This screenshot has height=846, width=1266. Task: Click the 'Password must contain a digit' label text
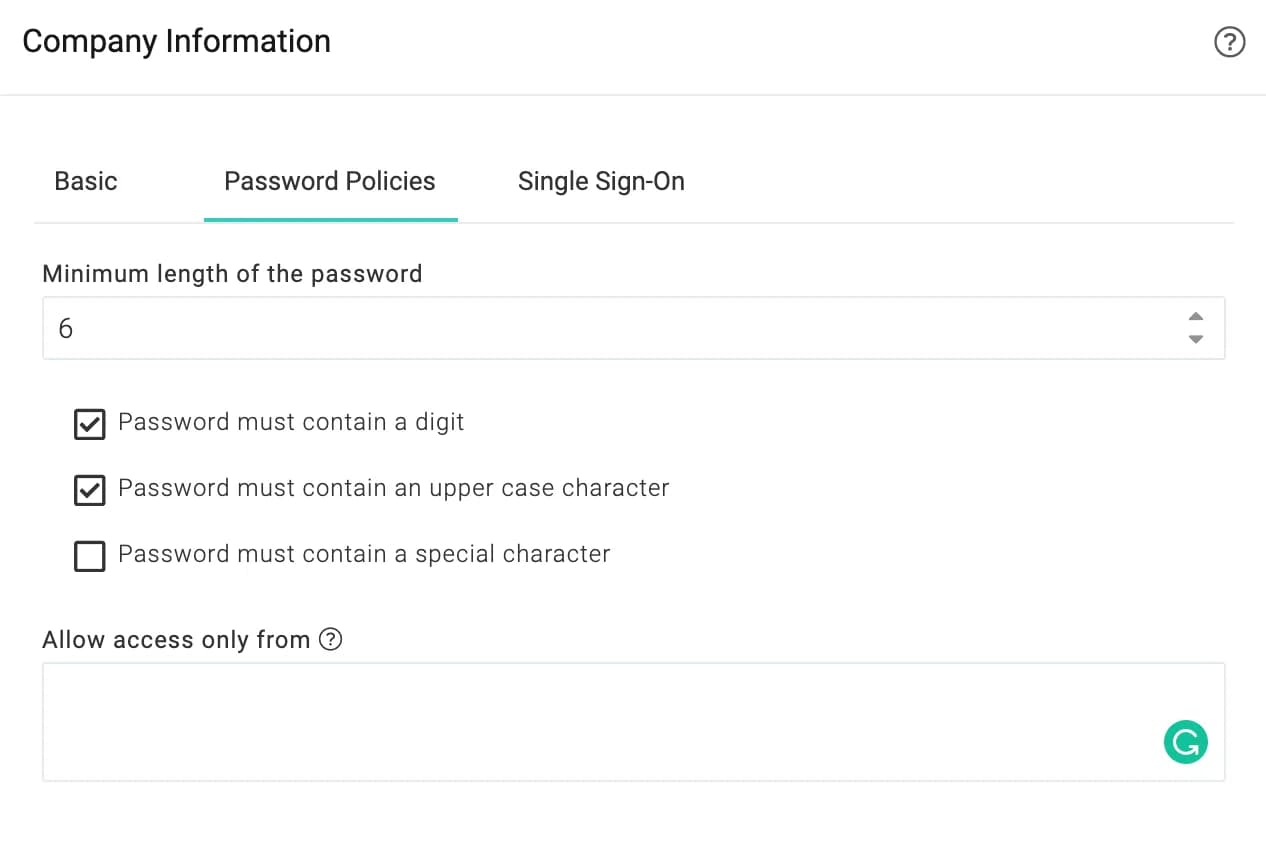(291, 422)
